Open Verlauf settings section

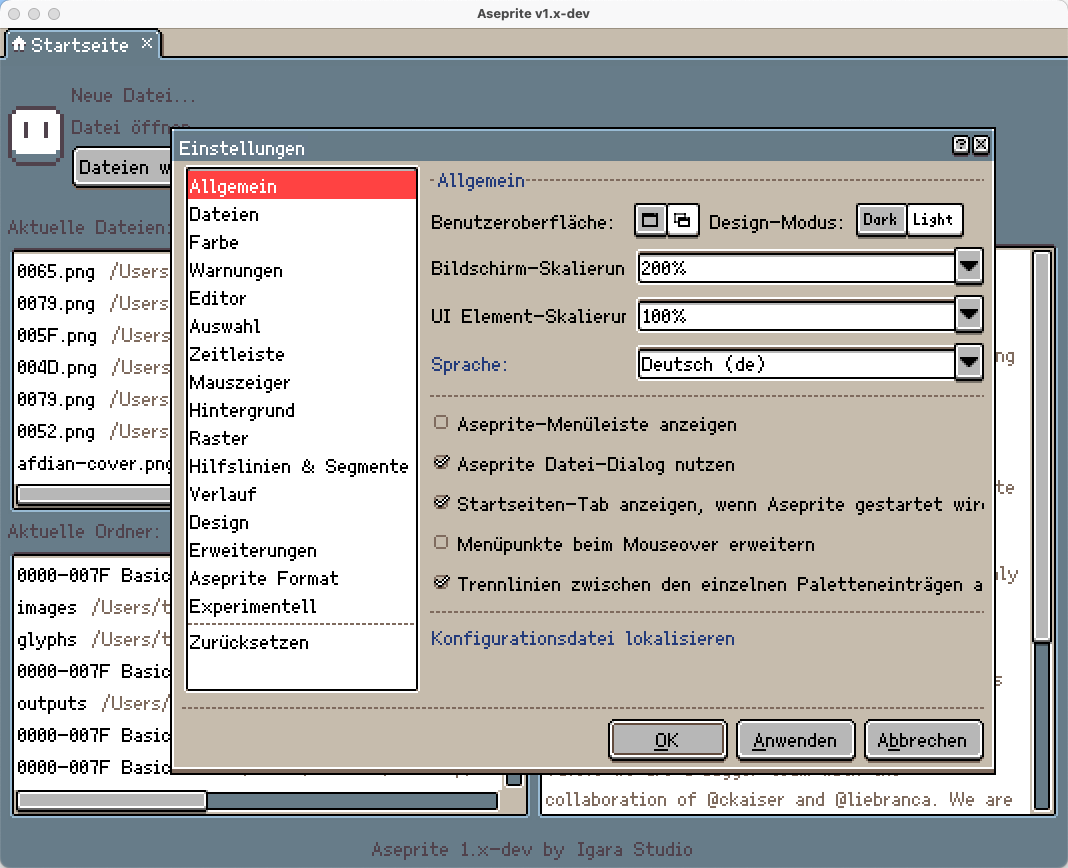pos(302,493)
